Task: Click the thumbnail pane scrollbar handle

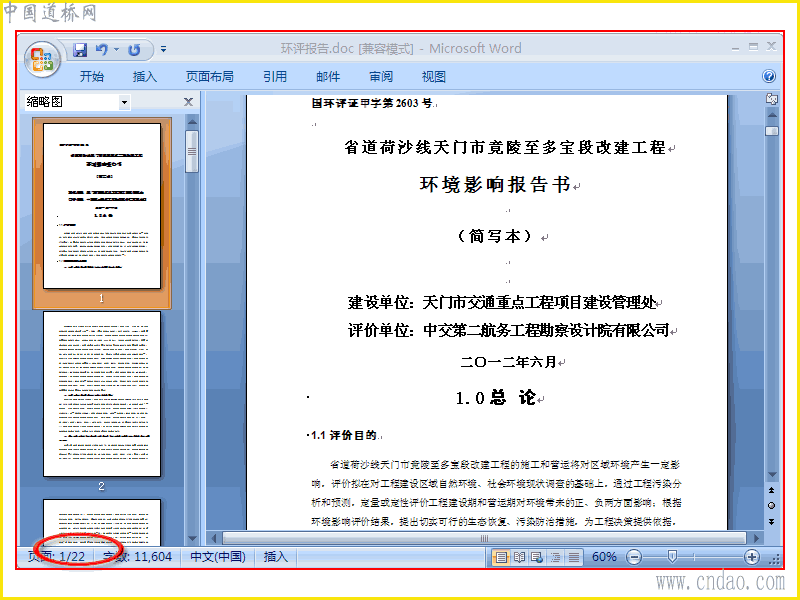Action: [192, 152]
